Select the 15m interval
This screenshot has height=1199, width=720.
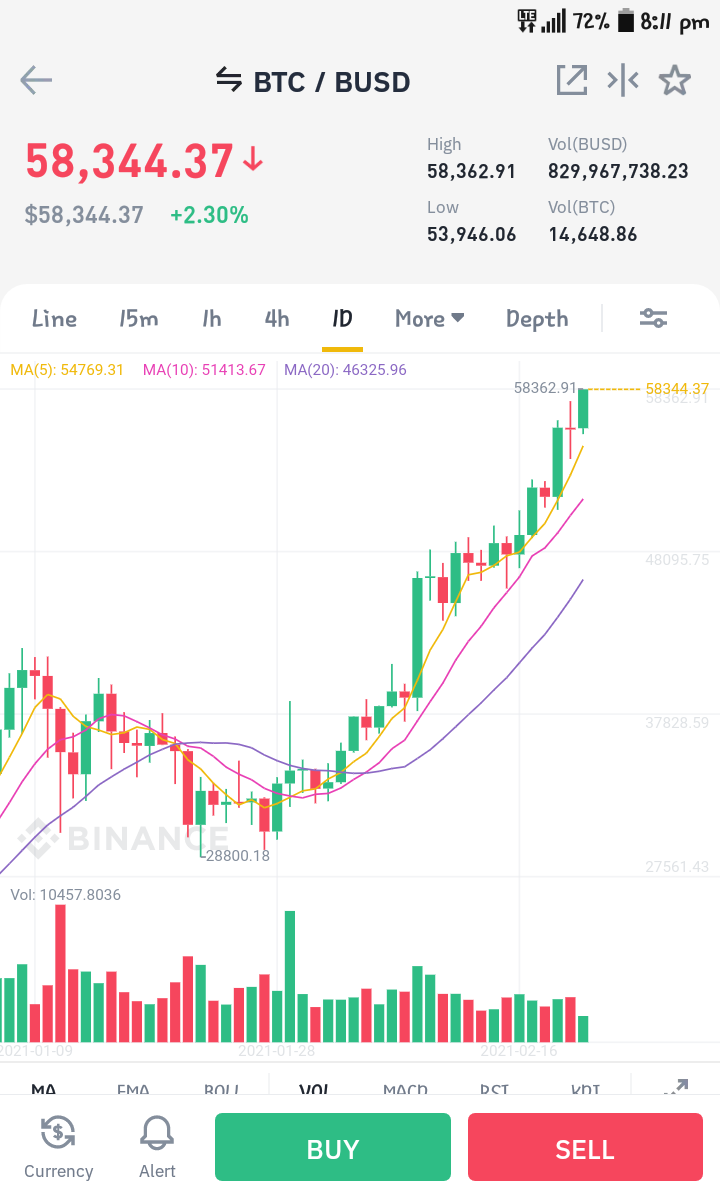(138, 318)
